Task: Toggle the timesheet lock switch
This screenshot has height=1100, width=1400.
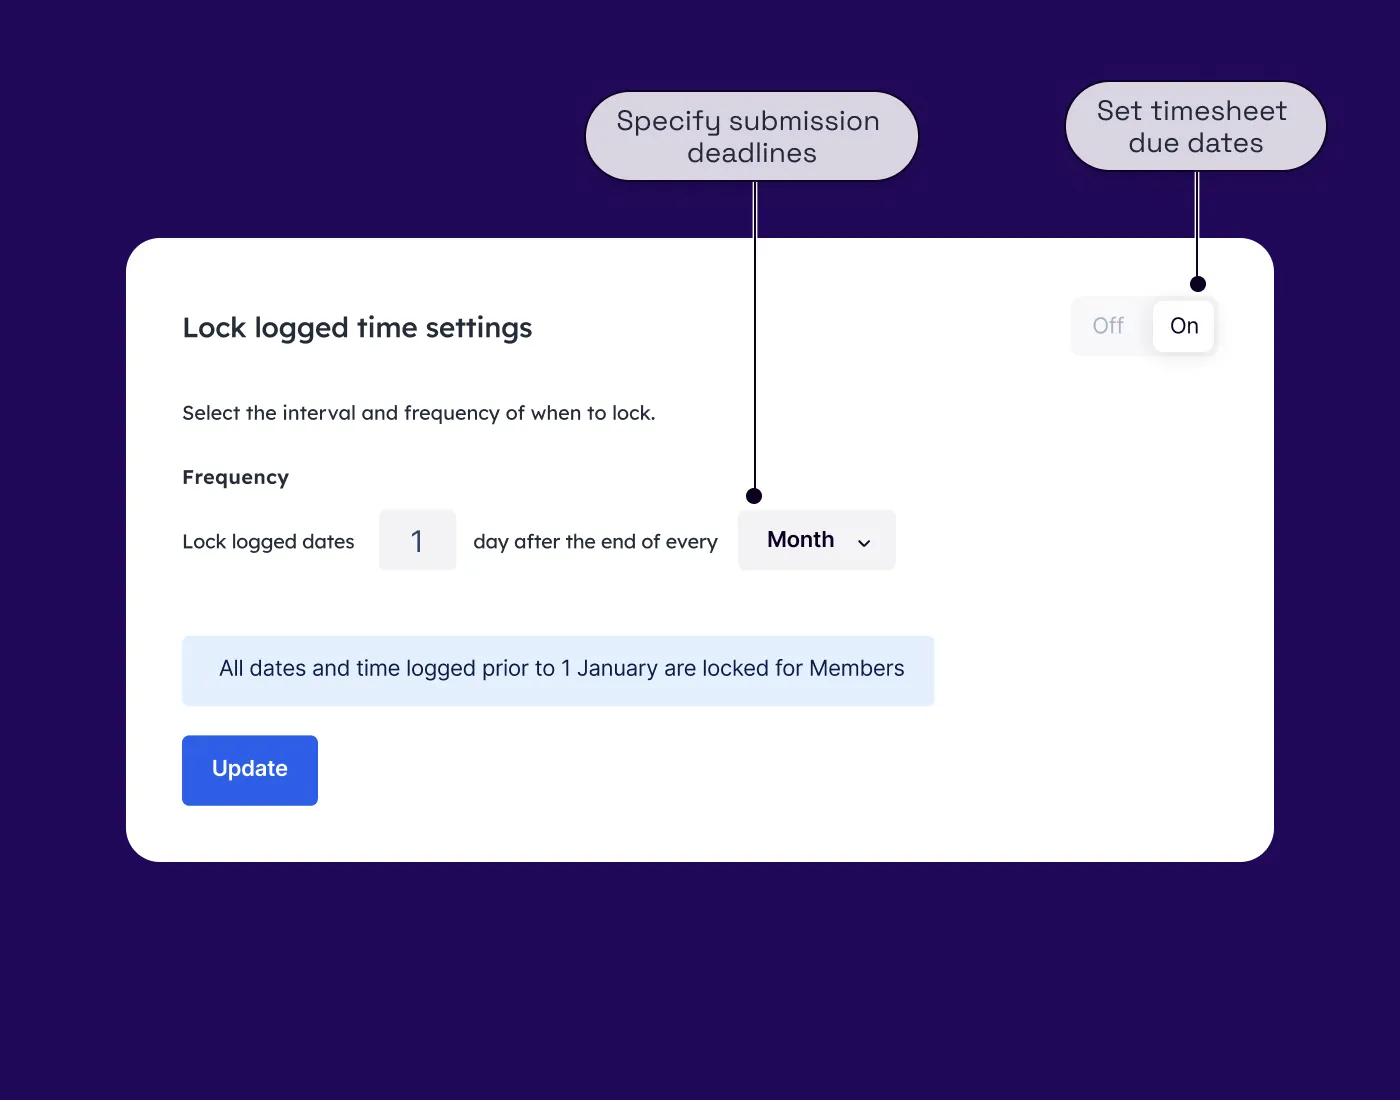Action: click(1143, 325)
